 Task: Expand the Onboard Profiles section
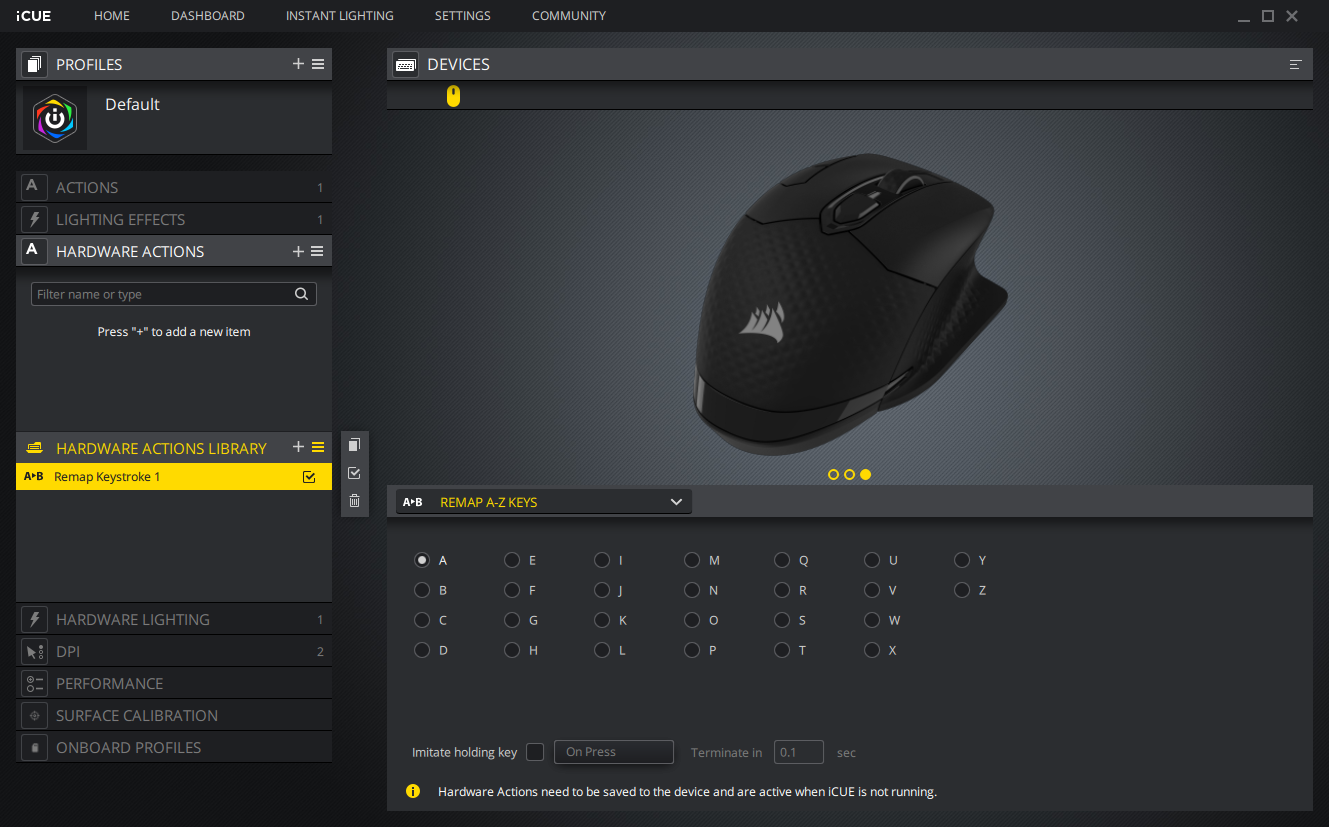point(174,747)
